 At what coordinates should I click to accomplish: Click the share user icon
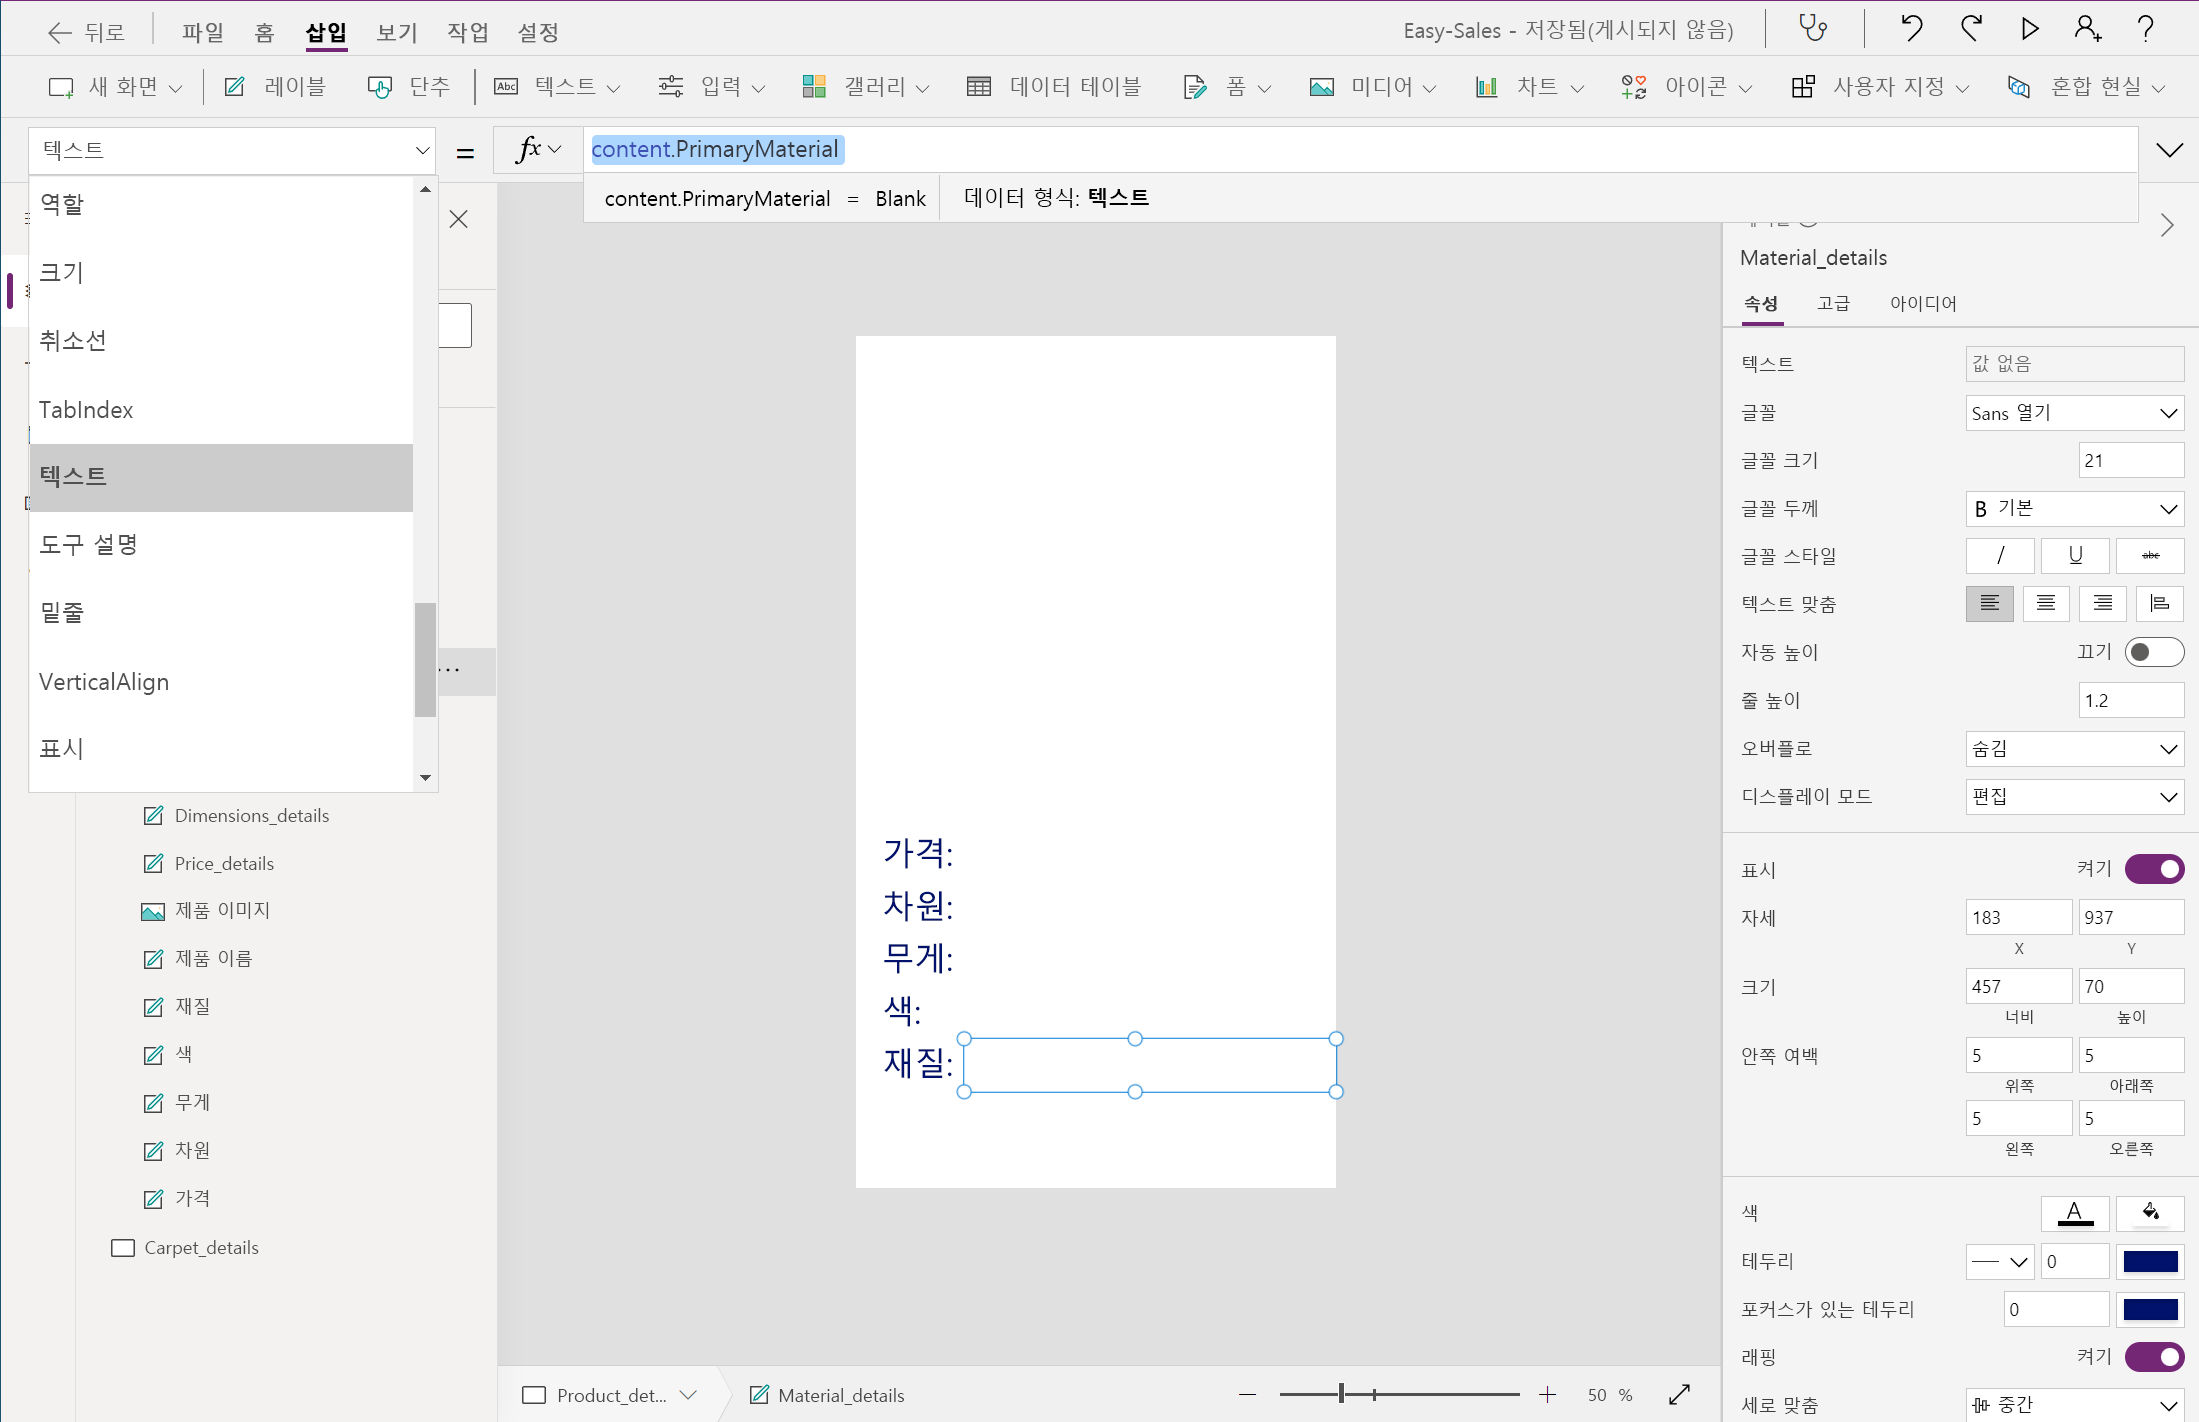click(x=2087, y=29)
